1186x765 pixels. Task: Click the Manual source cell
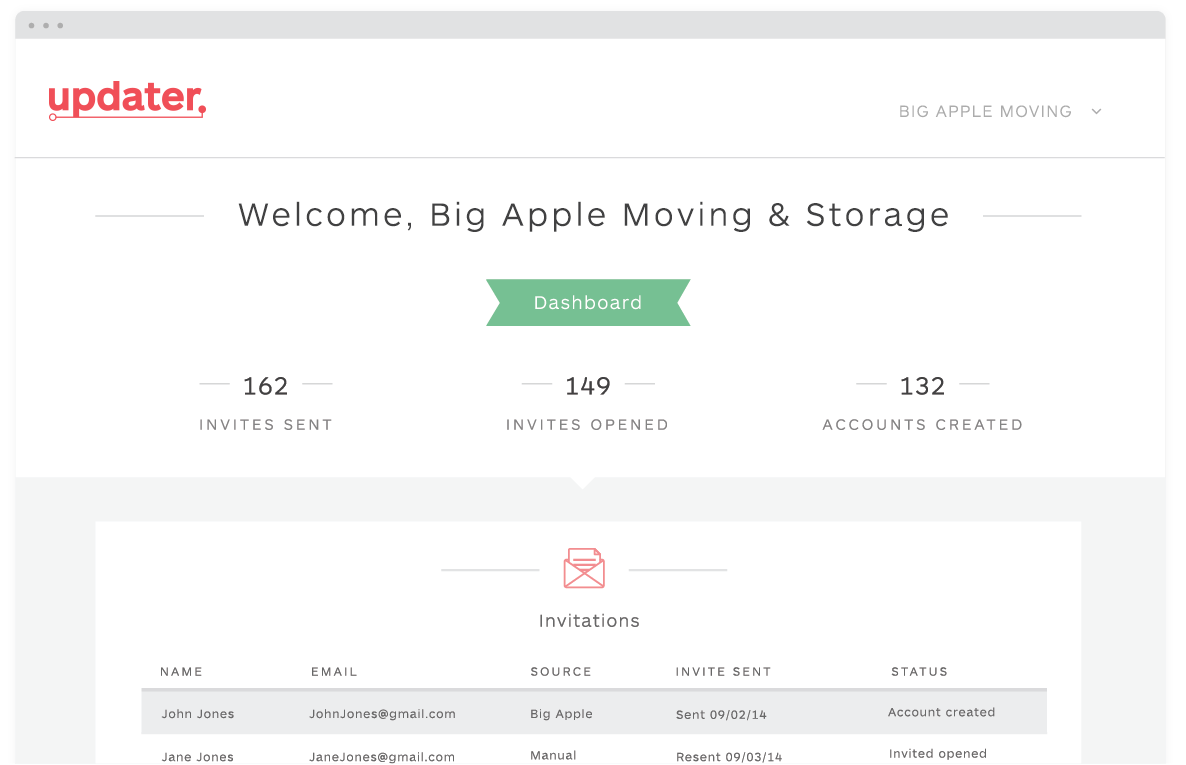coord(553,755)
